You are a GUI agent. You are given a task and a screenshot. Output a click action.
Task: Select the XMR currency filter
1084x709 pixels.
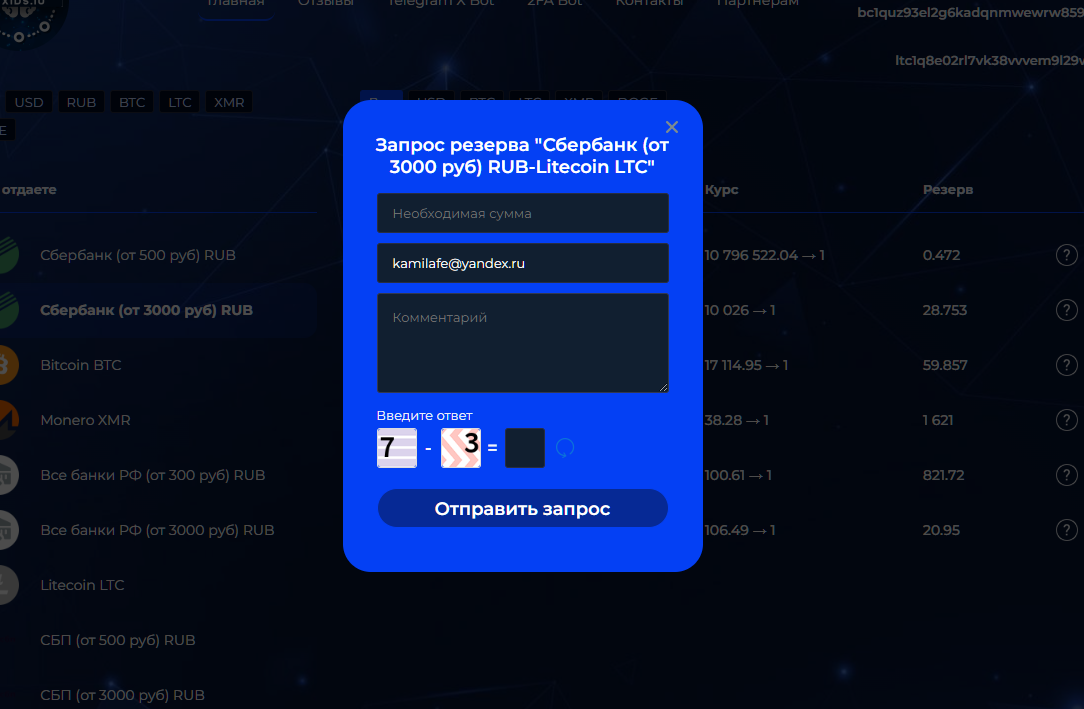point(229,102)
